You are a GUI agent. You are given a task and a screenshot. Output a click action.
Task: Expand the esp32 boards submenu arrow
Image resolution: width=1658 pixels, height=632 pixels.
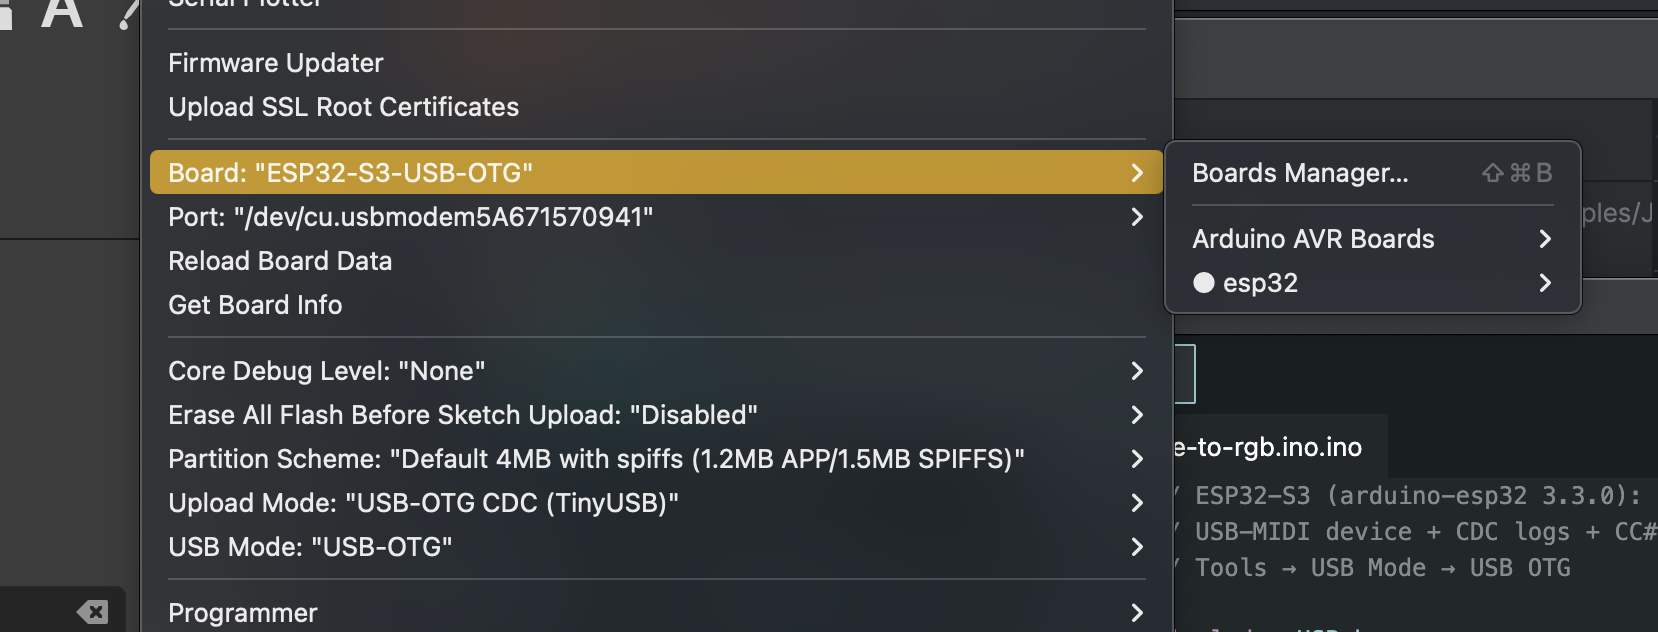(x=1545, y=283)
